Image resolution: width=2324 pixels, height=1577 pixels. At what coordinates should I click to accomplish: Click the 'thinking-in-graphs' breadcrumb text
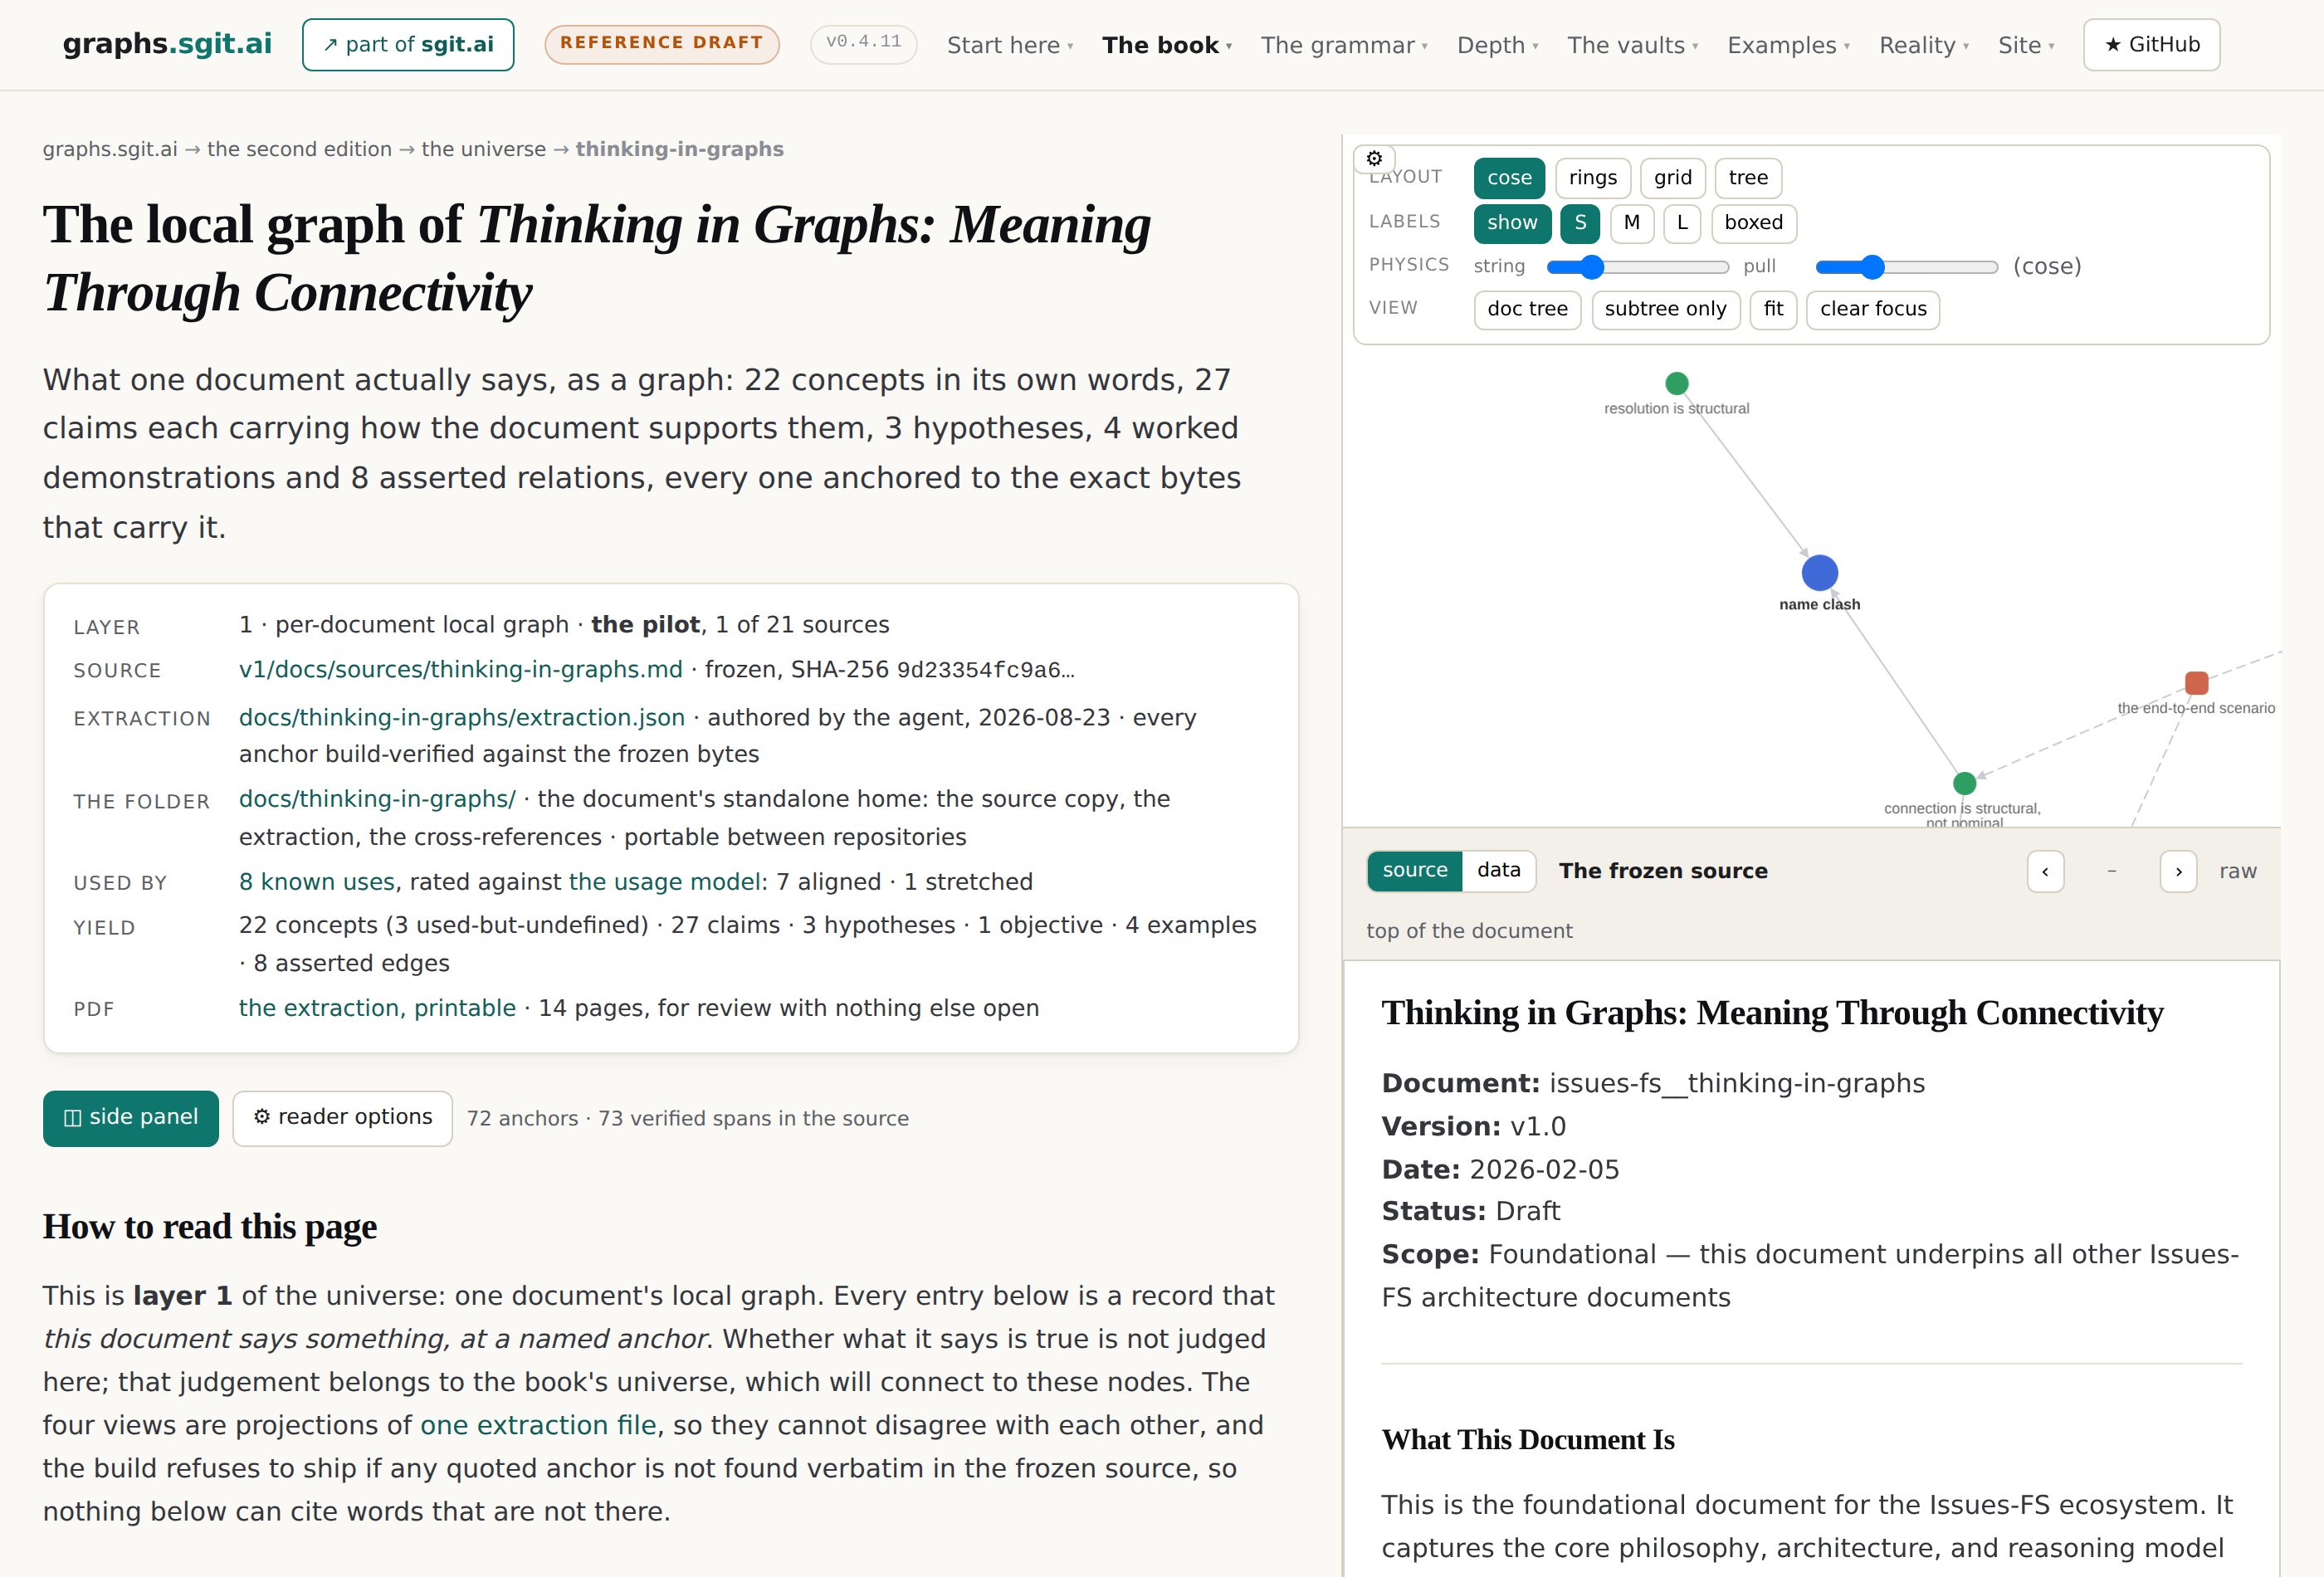pos(679,150)
